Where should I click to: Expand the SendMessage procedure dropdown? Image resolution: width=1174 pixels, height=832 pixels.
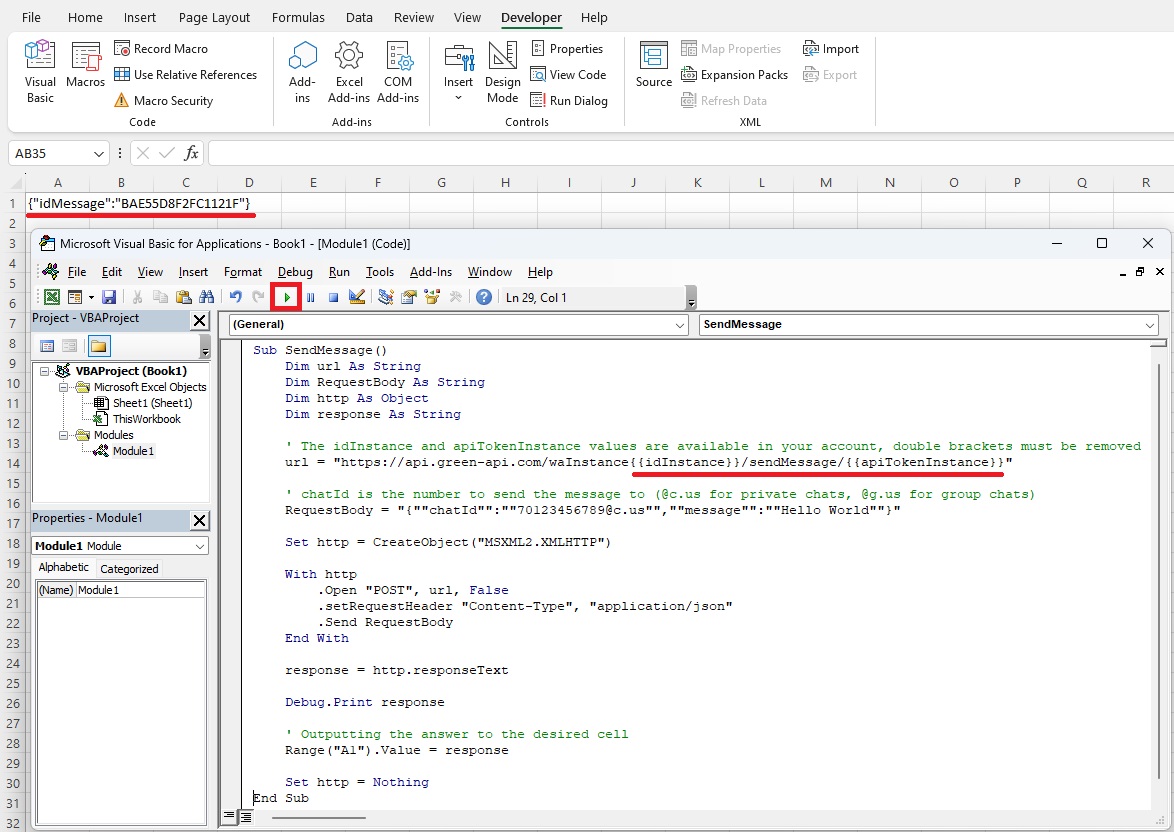[x=1149, y=325]
